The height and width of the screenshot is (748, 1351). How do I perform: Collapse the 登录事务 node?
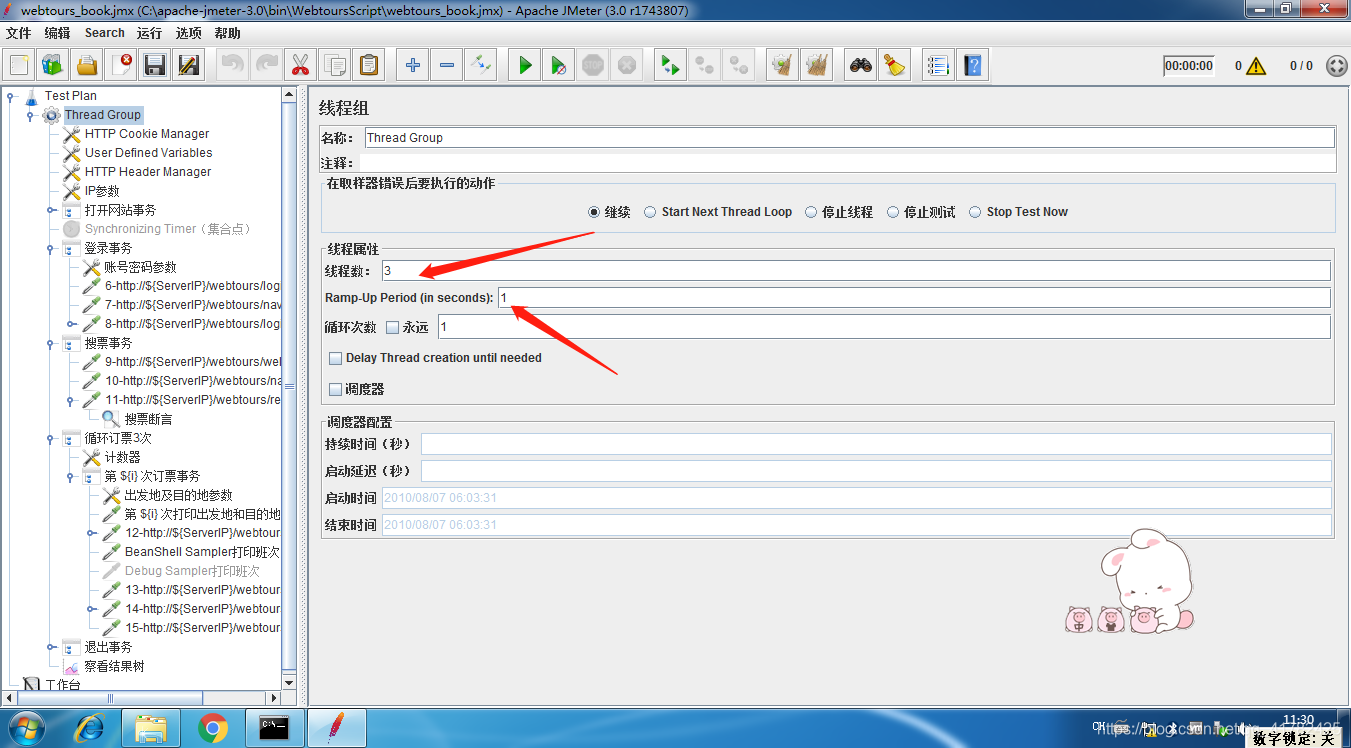coord(51,248)
